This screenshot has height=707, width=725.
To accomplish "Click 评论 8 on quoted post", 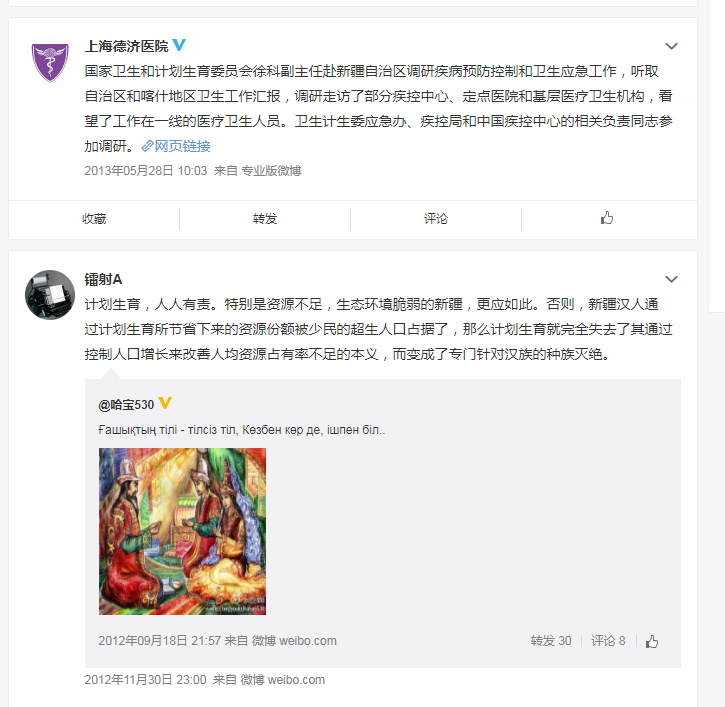I will pyautogui.click(x=608, y=641).
